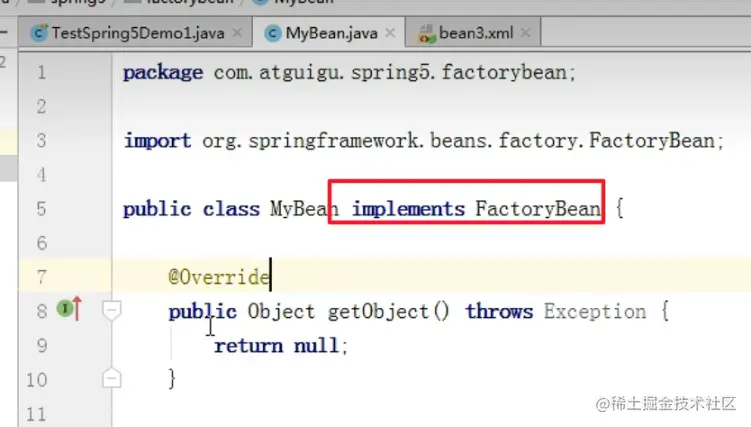Click the XML file icon on the bean3.xml tab
Image resolution: width=751 pixels, height=427 pixels.
pyautogui.click(x=426, y=34)
